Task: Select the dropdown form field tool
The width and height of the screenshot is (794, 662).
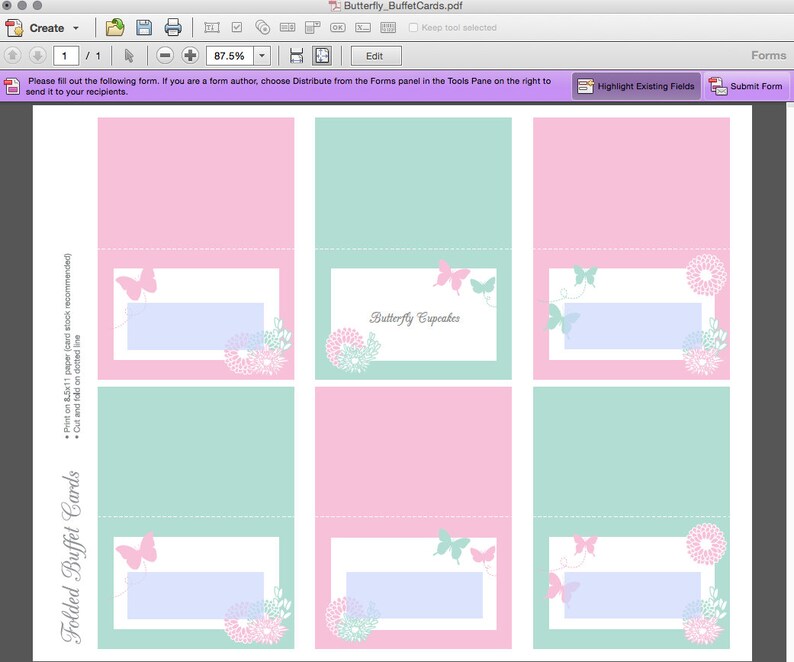Action: point(312,27)
